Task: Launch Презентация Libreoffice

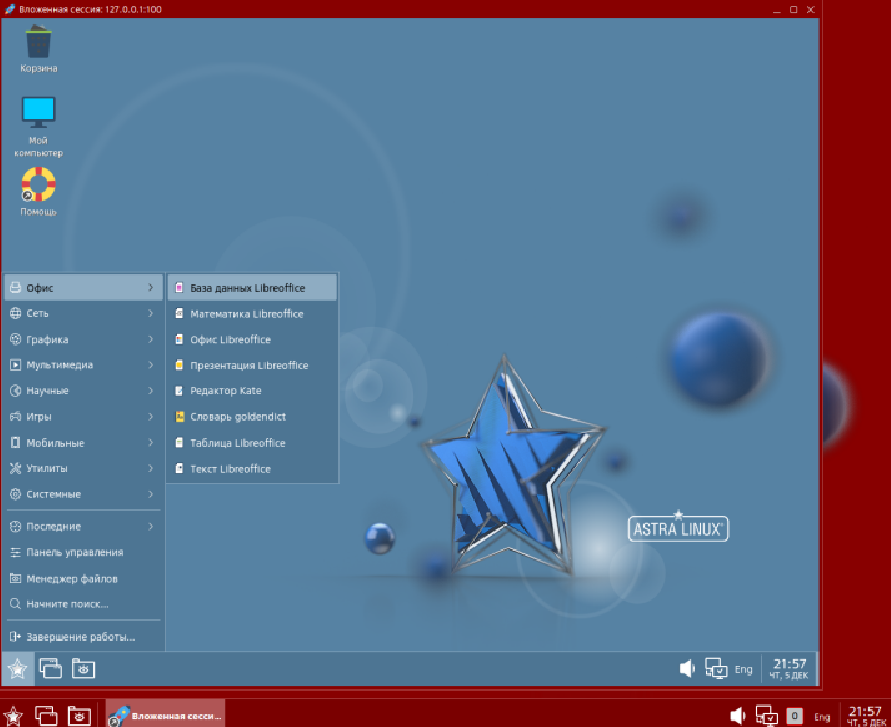Action: coord(252,365)
